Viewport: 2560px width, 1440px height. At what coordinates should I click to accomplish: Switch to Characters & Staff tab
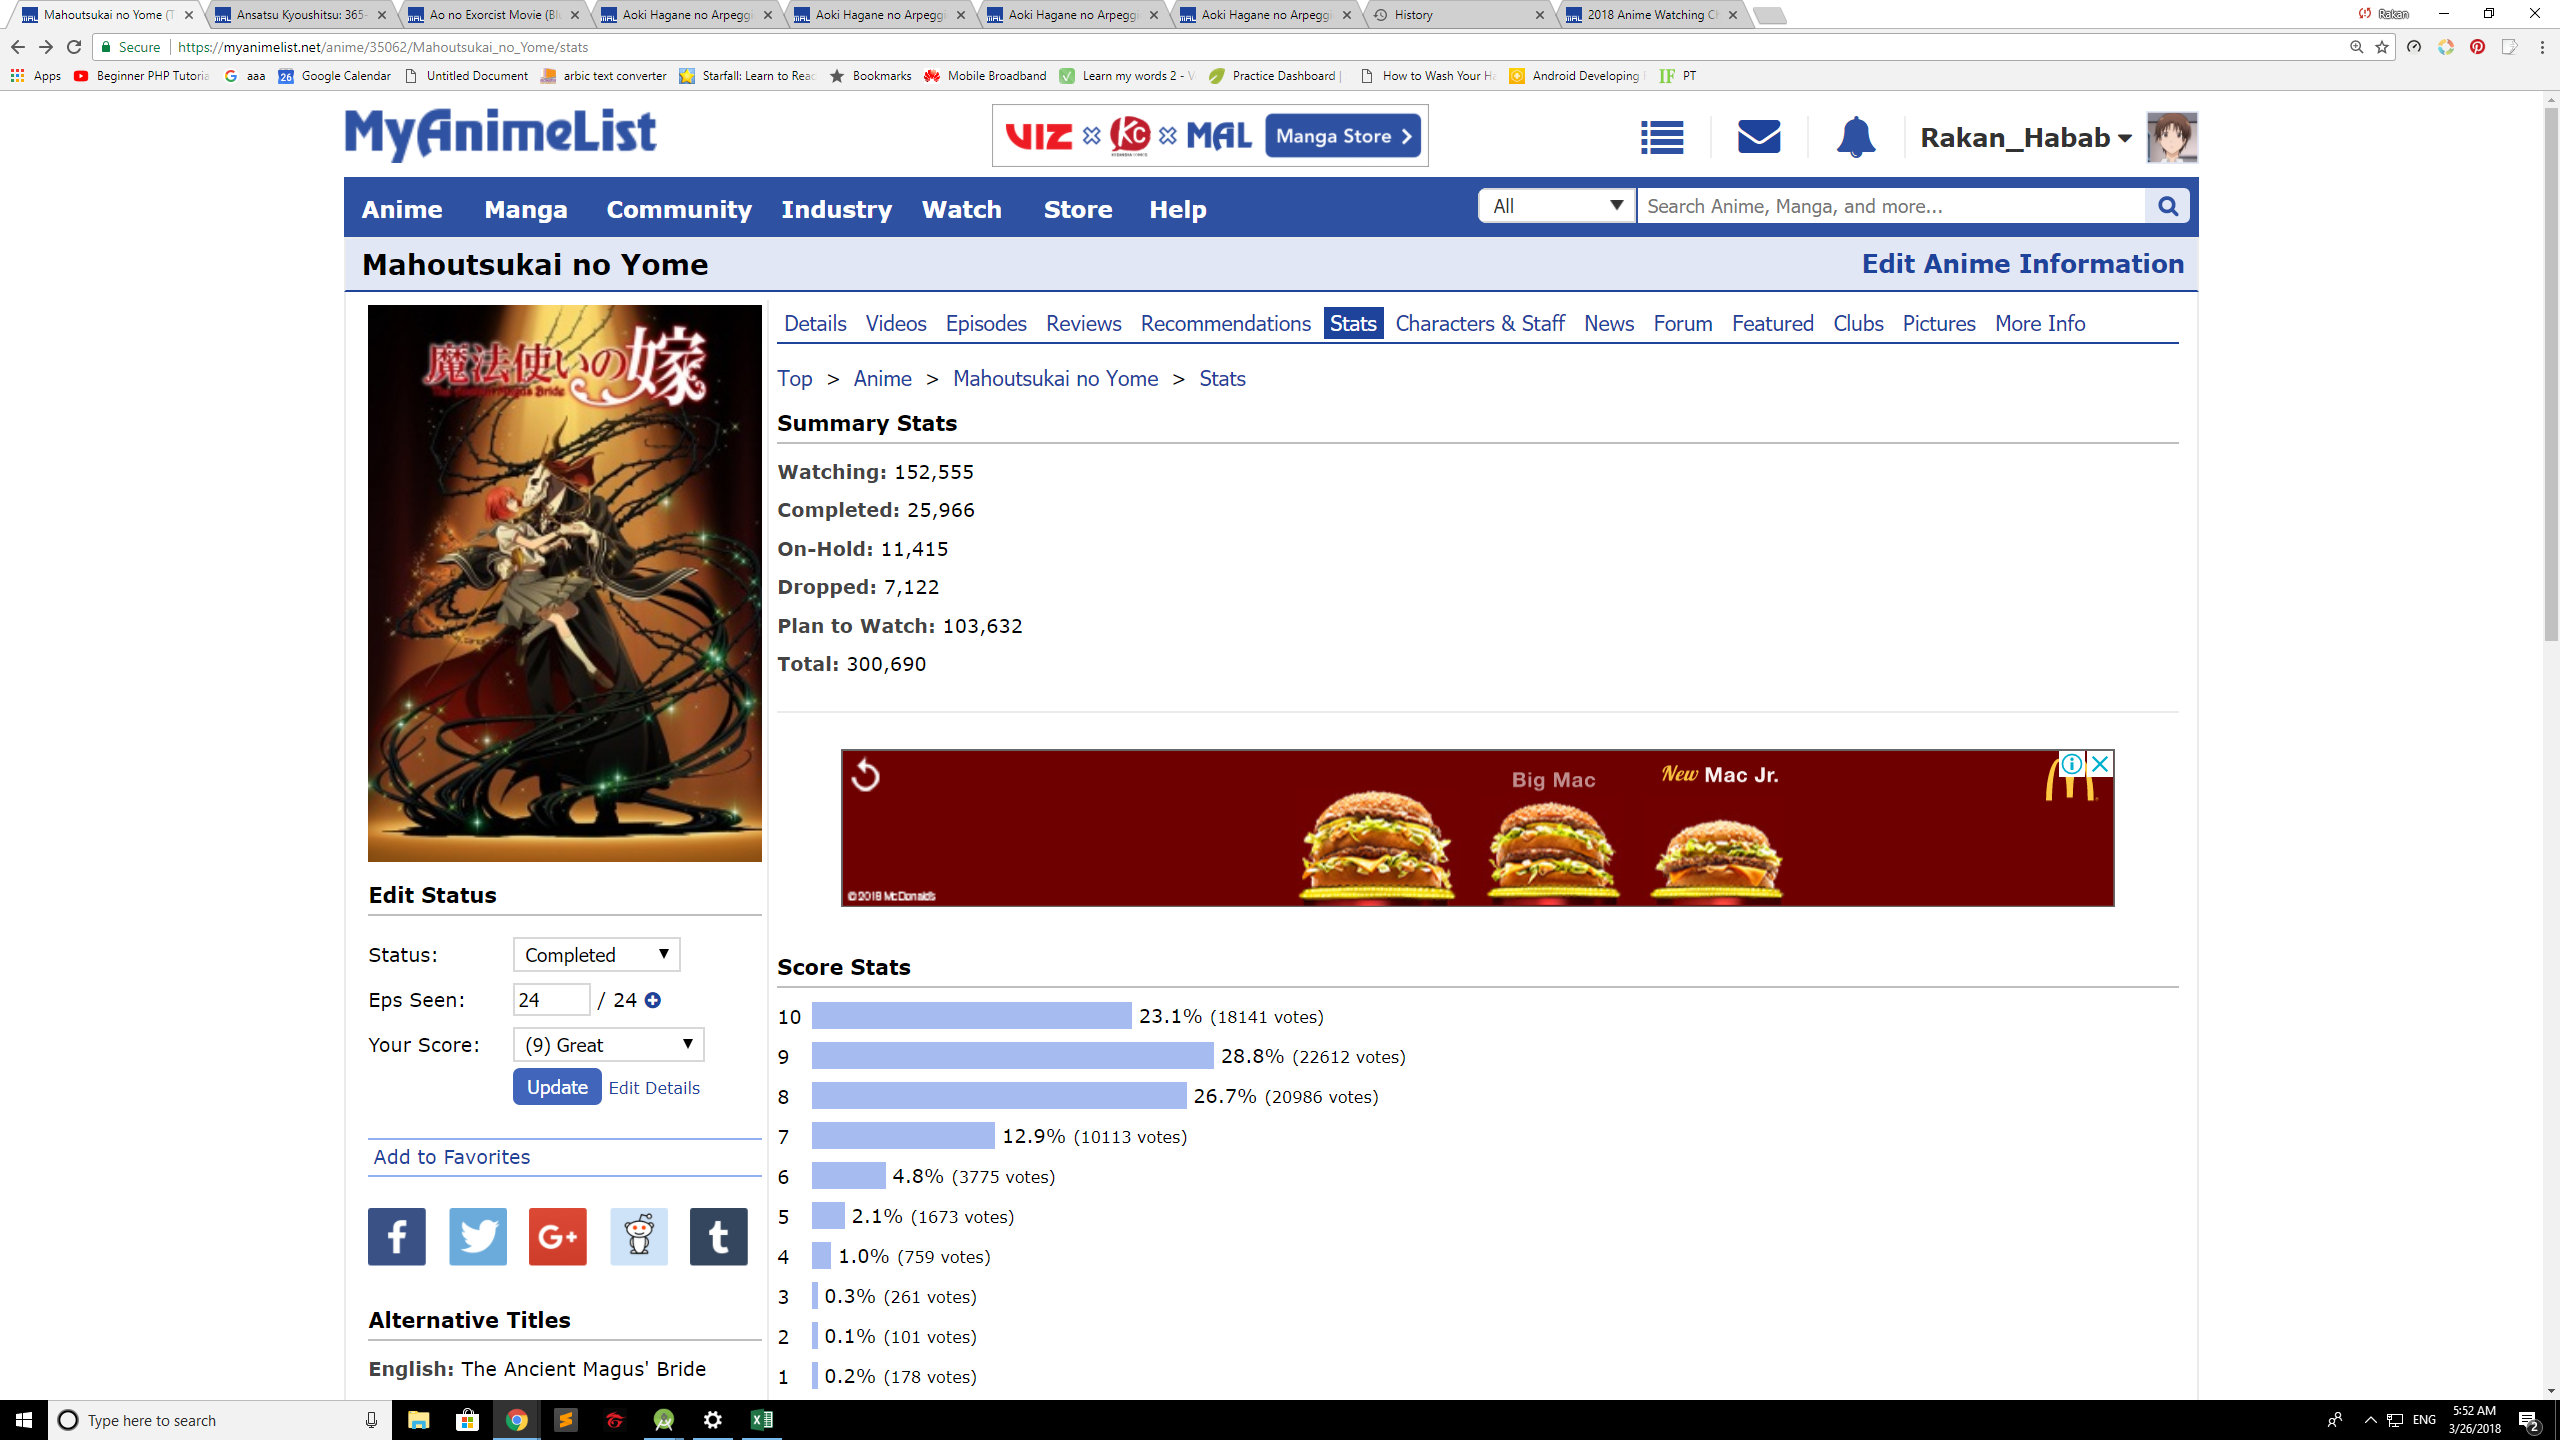1479,323
